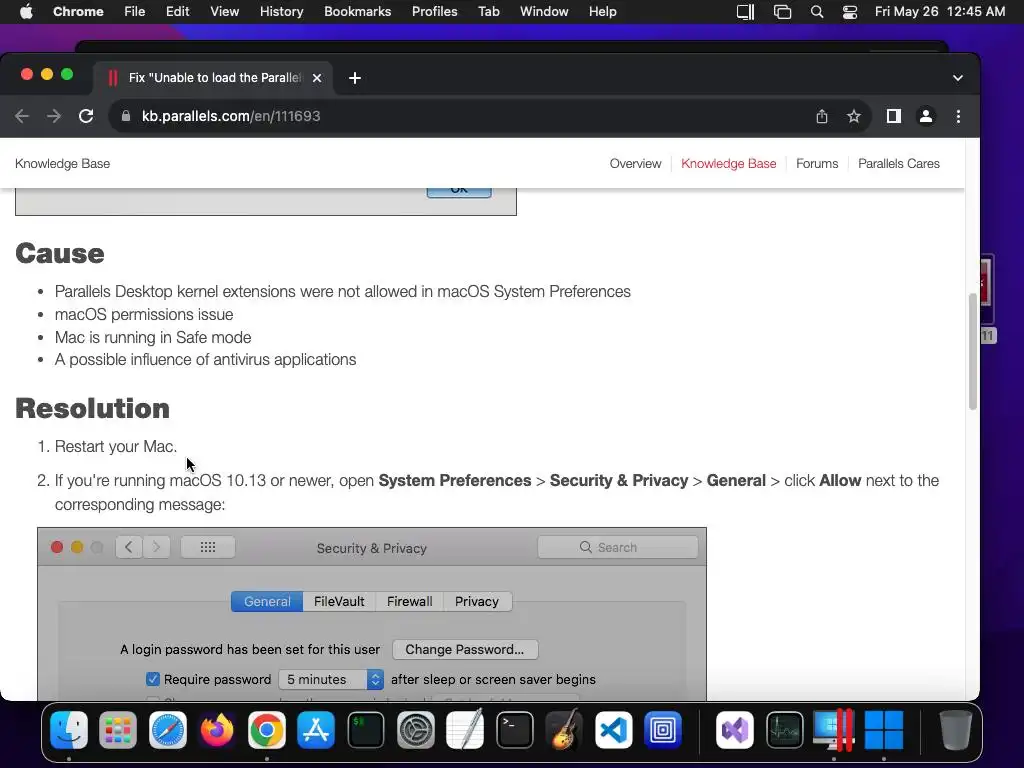The width and height of the screenshot is (1024, 768).
Task: Expand tab search chevron
Action: click(x=957, y=78)
